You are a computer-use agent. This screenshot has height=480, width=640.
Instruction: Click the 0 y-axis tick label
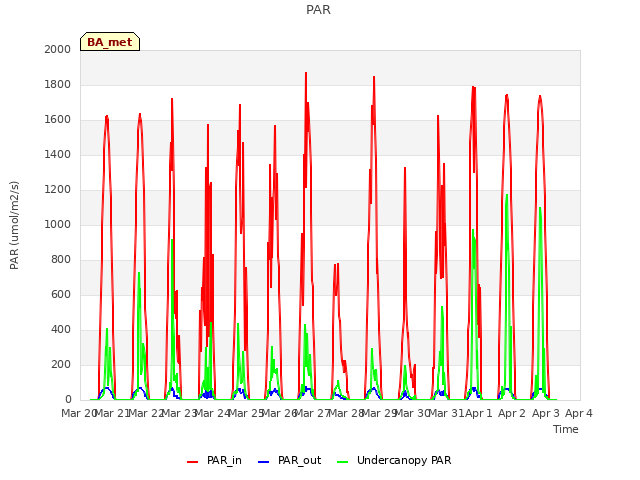pos(68,399)
